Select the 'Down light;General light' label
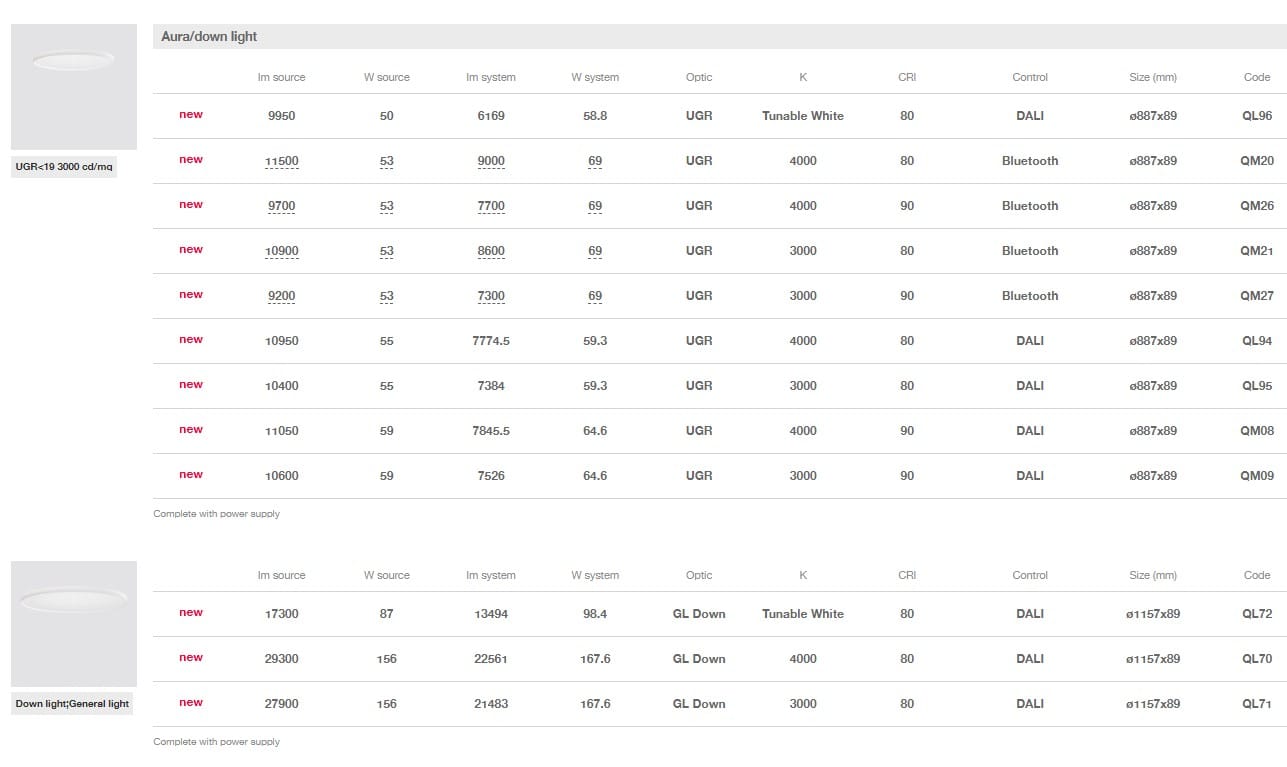 point(72,704)
